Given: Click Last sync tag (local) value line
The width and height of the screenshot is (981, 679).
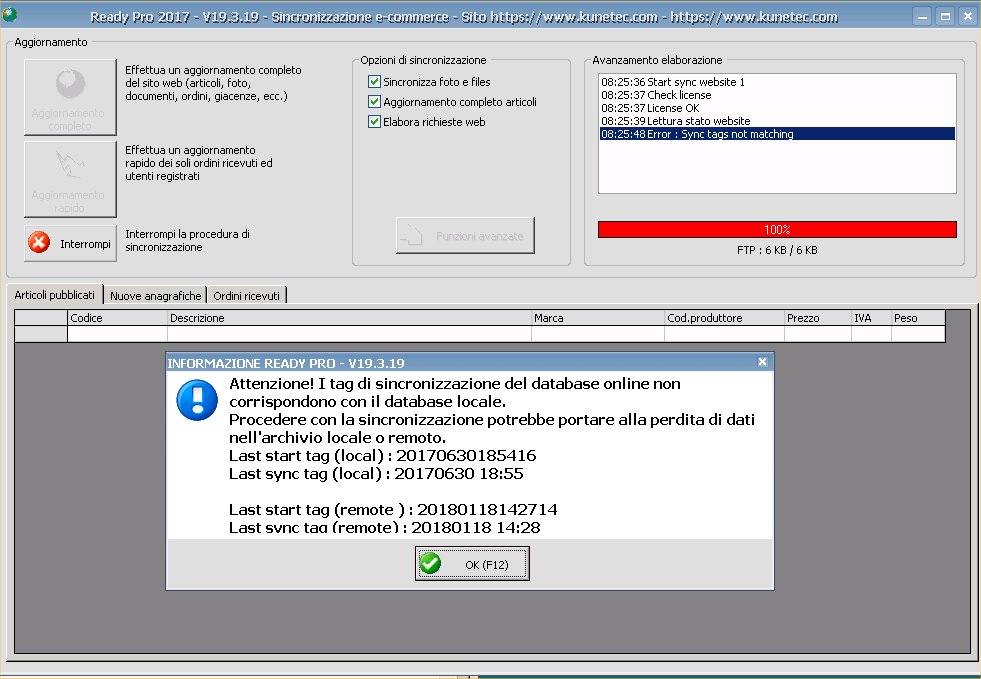Looking at the screenshot, I should 376,474.
